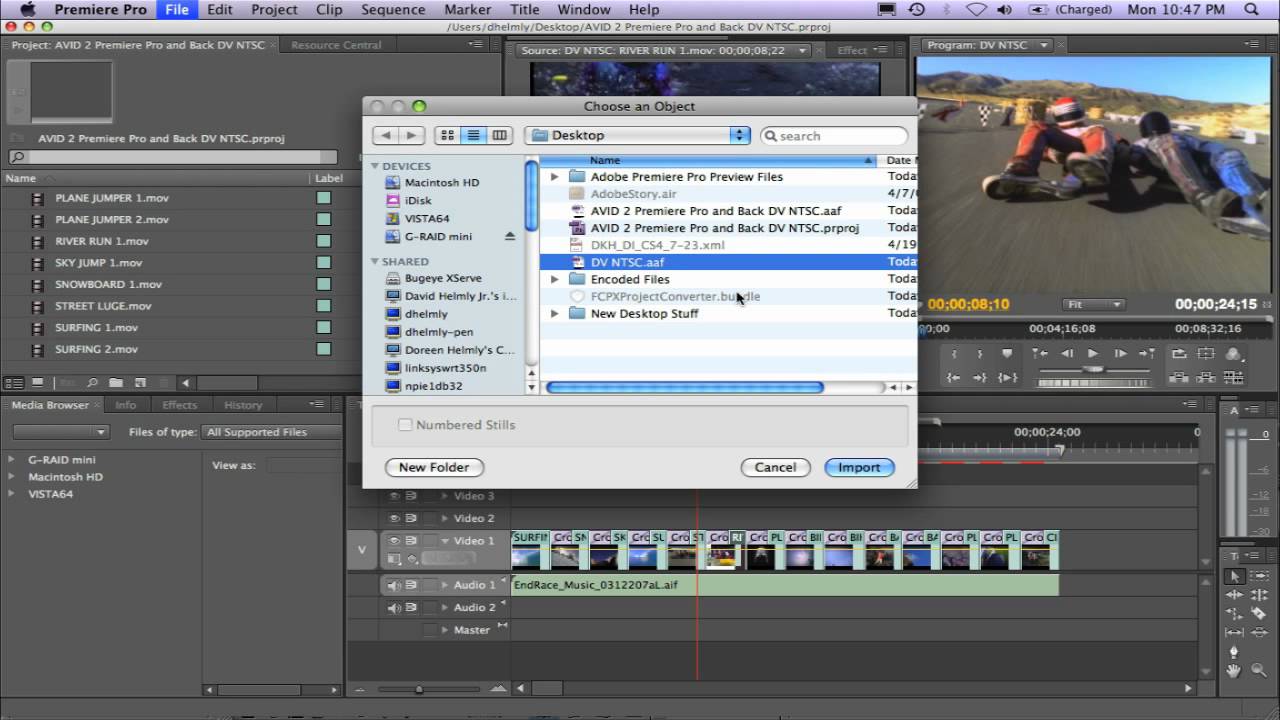Hide the Video 3 track with eye icon
The width and height of the screenshot is (1280, 720).
[x=394, y=496]
